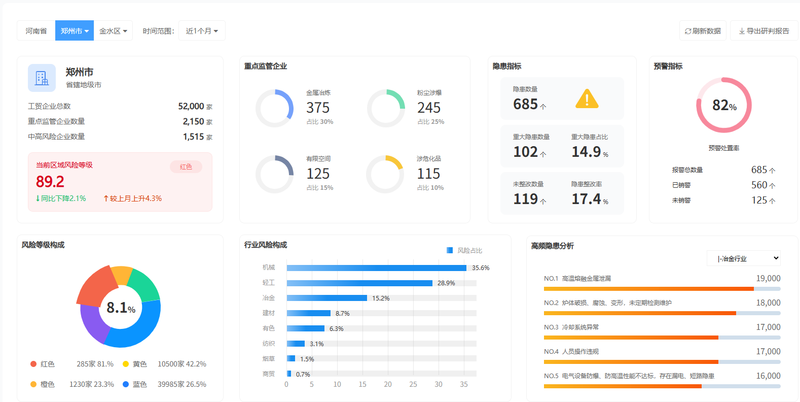Open the 冶金行业 industry selector
Viewport: 800px width, 402px height.
pyautogui.click(x=744, y=258)
